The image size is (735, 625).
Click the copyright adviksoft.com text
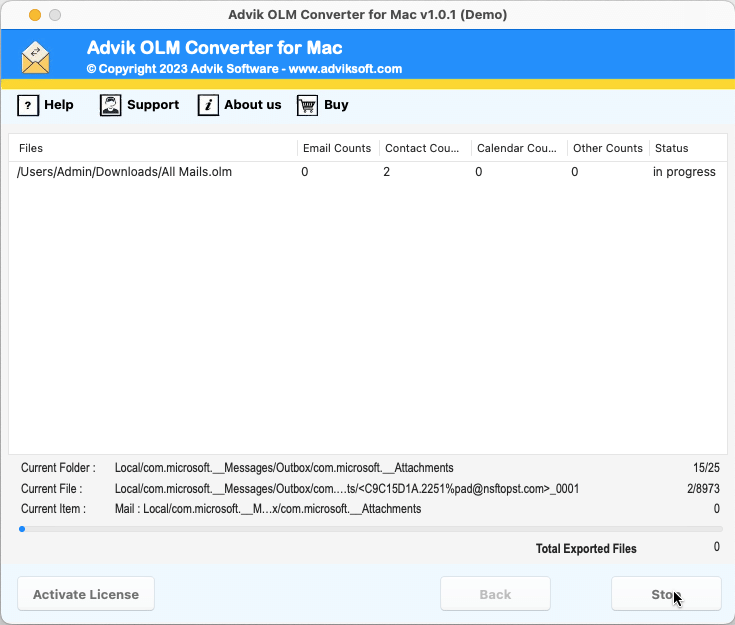point(244,69)
